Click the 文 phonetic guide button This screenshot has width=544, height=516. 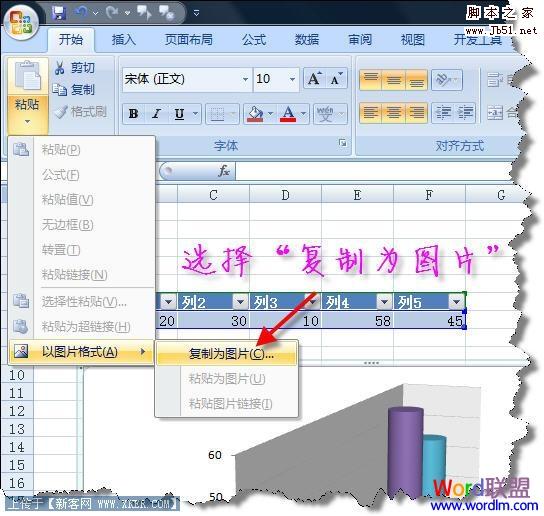point(325,113)
